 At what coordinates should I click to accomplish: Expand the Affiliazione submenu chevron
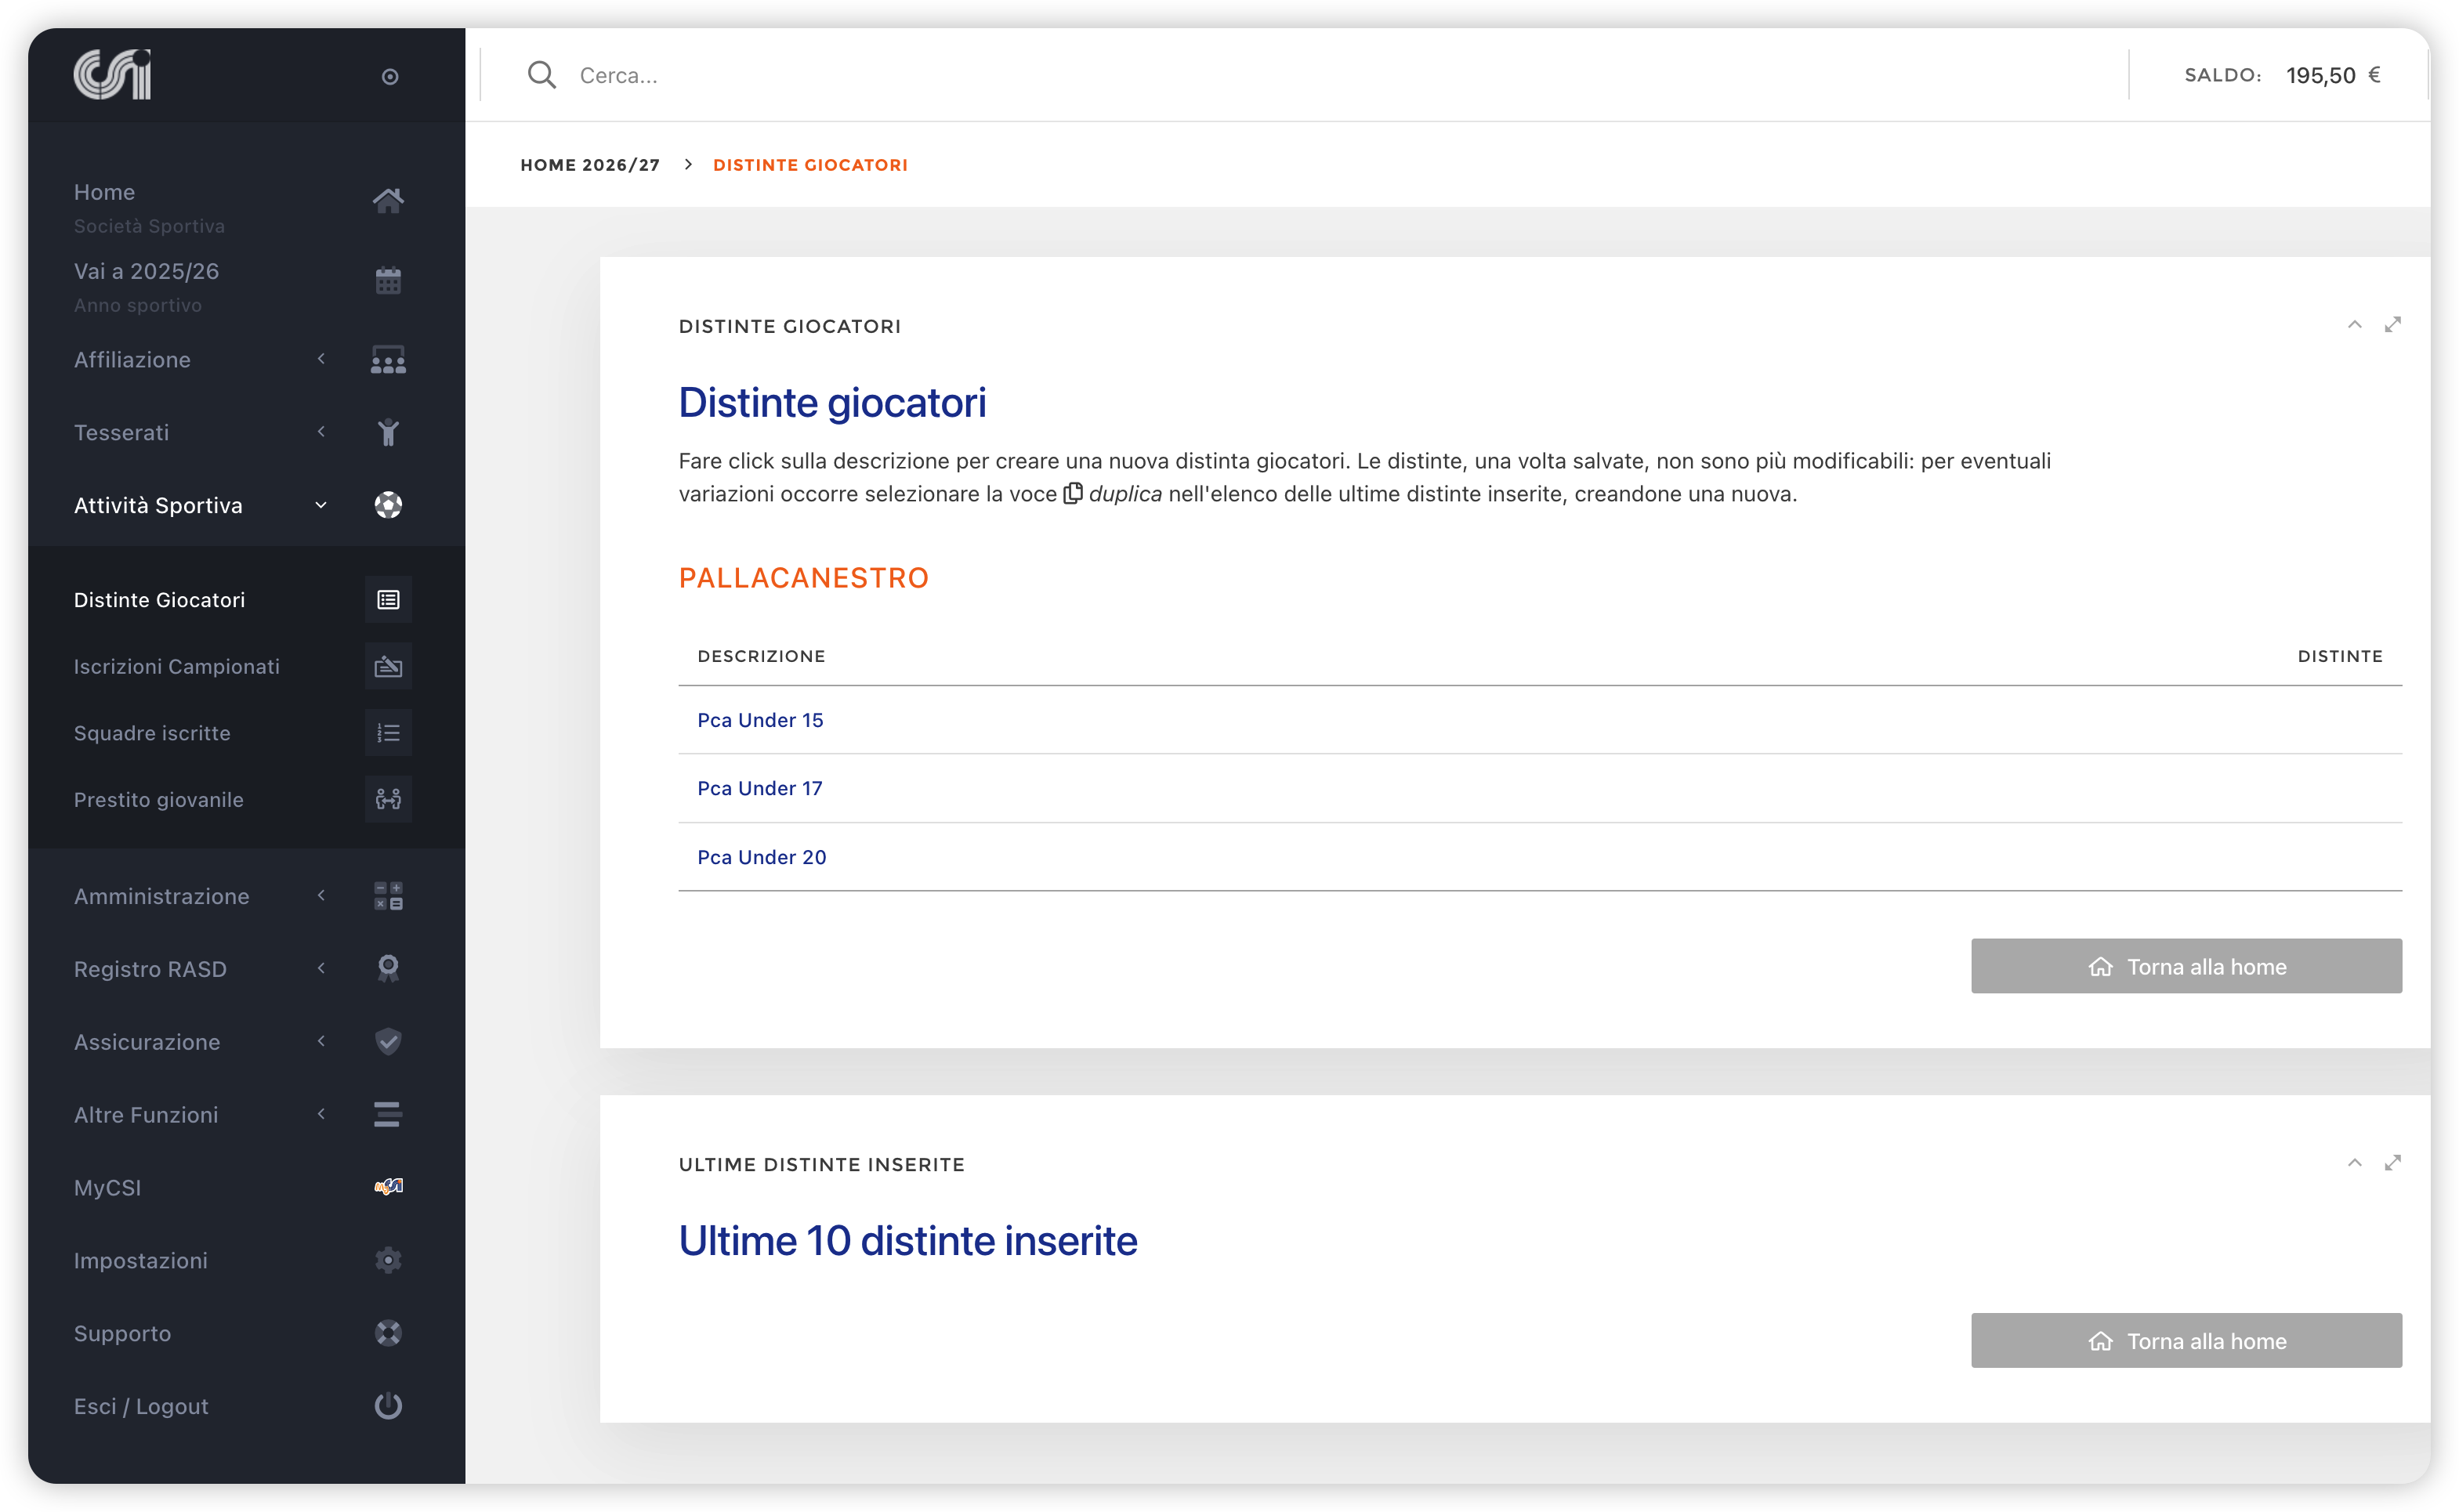pyautogui.click(x=321, y=359)
